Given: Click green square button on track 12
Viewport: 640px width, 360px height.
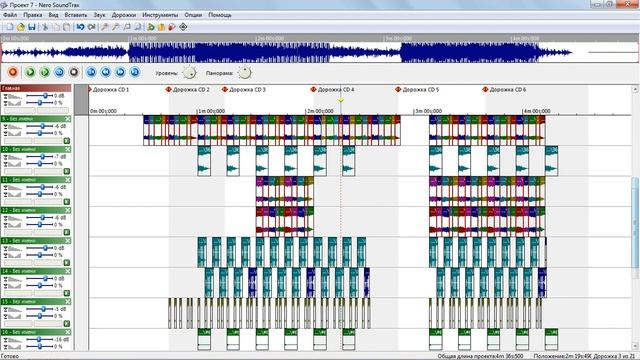Looking at the screenshot, I should click(67, 232).
